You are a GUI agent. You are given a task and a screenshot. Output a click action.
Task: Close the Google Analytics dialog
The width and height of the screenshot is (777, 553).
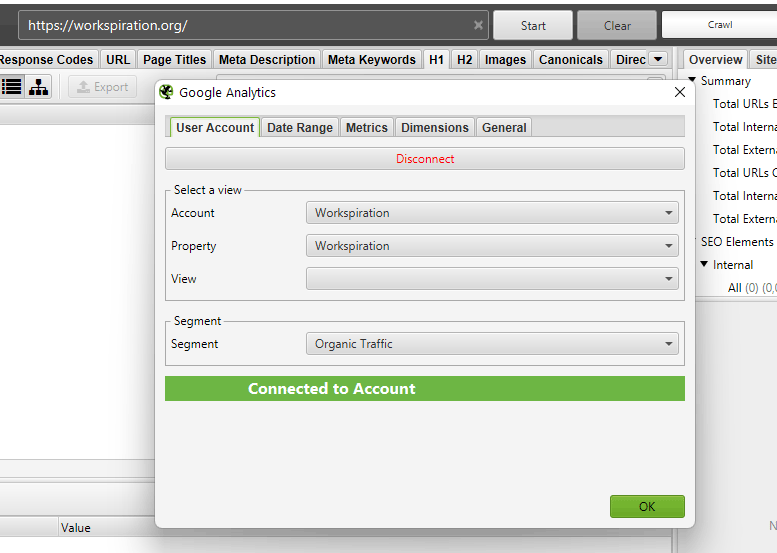[680, 92]
